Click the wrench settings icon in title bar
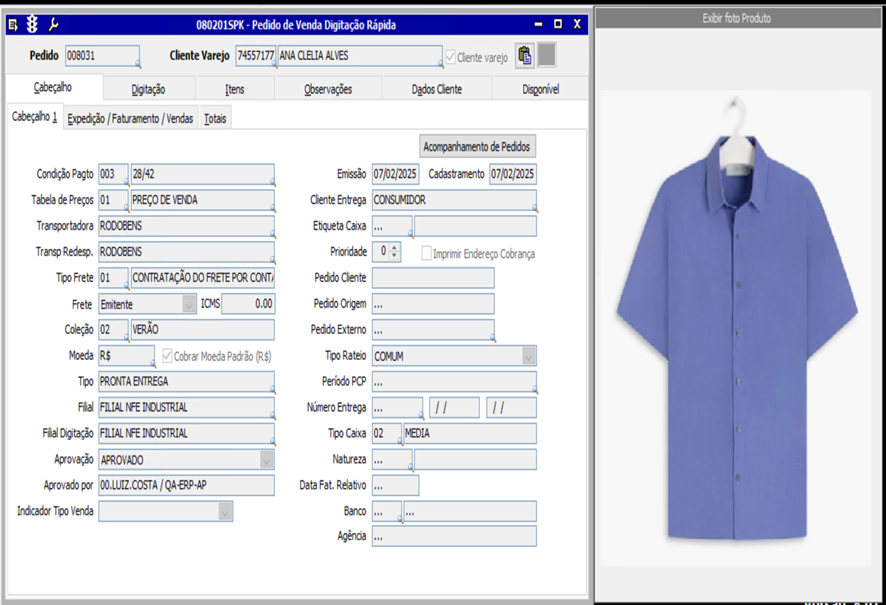 coord(53,24)
